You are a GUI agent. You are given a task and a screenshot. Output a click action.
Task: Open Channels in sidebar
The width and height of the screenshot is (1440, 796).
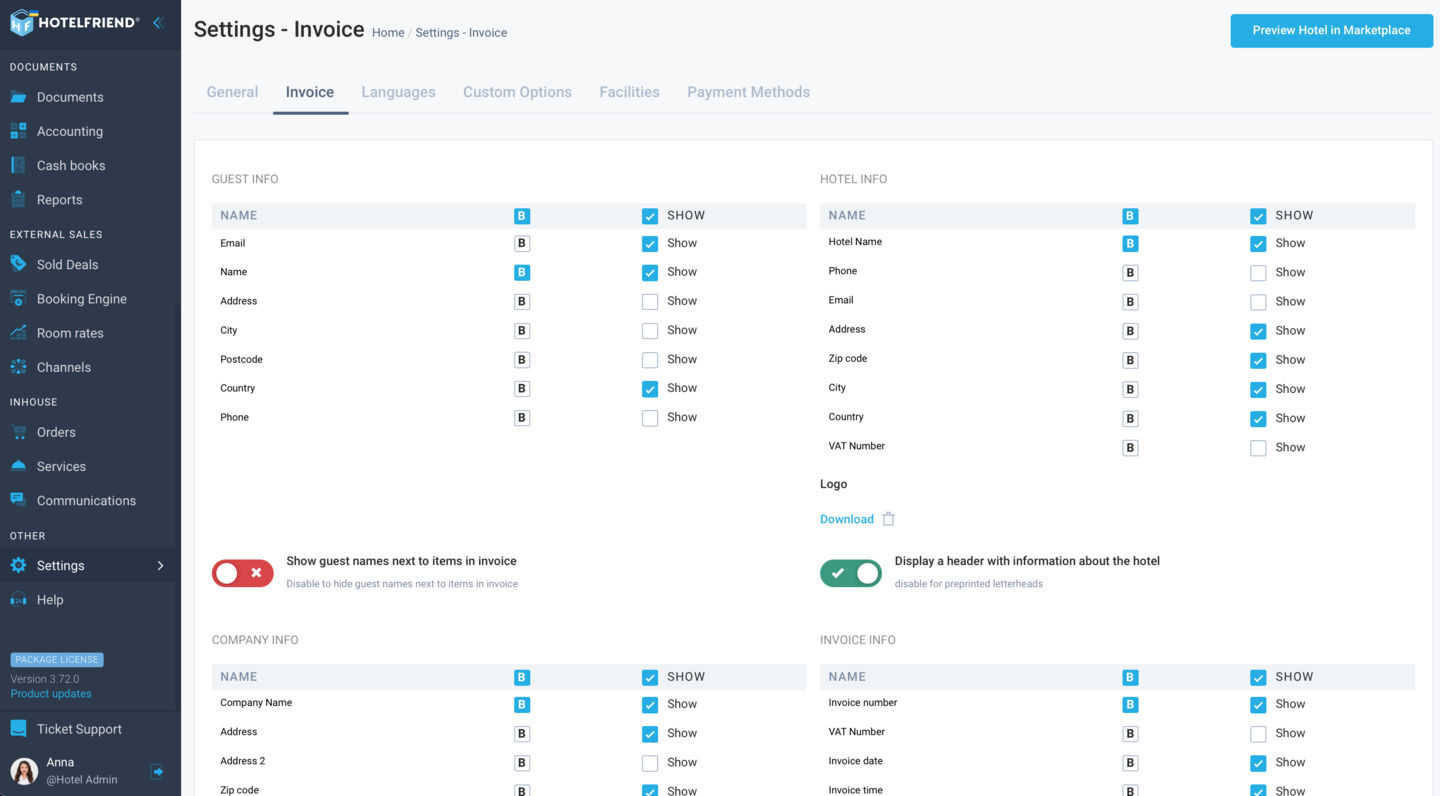point(64,367)
